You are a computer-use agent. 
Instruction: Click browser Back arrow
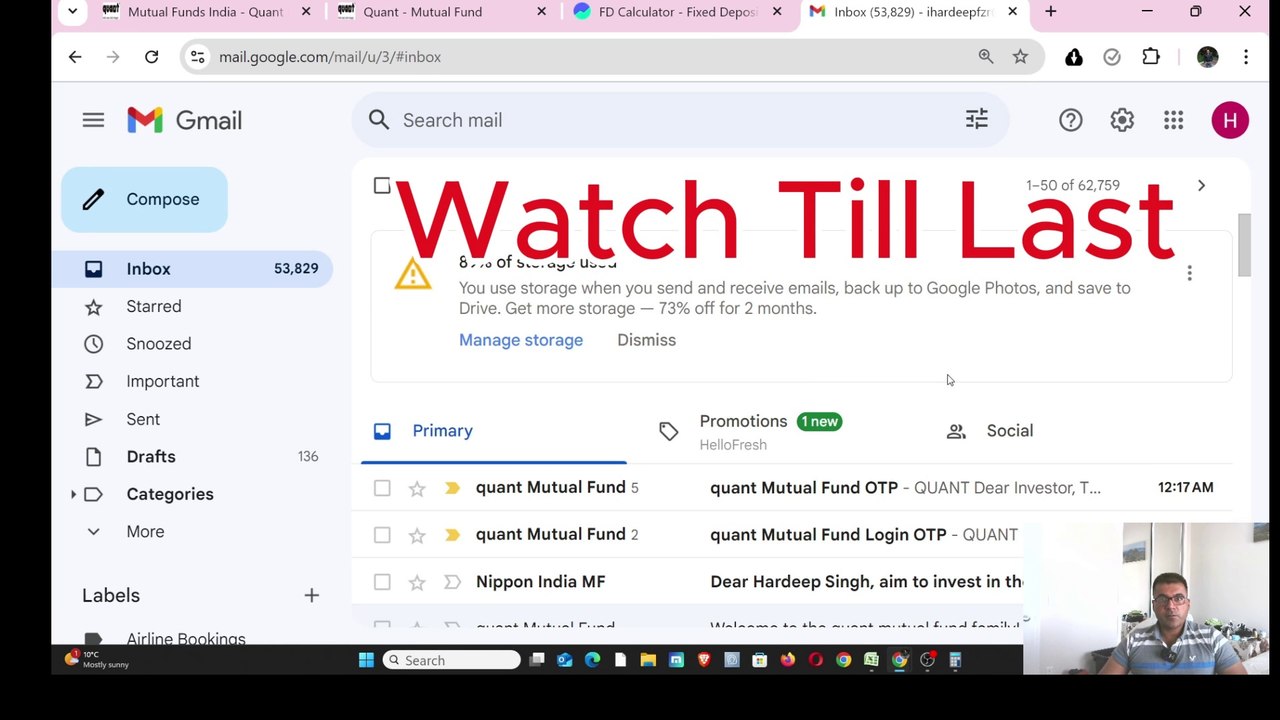[75, 57]
